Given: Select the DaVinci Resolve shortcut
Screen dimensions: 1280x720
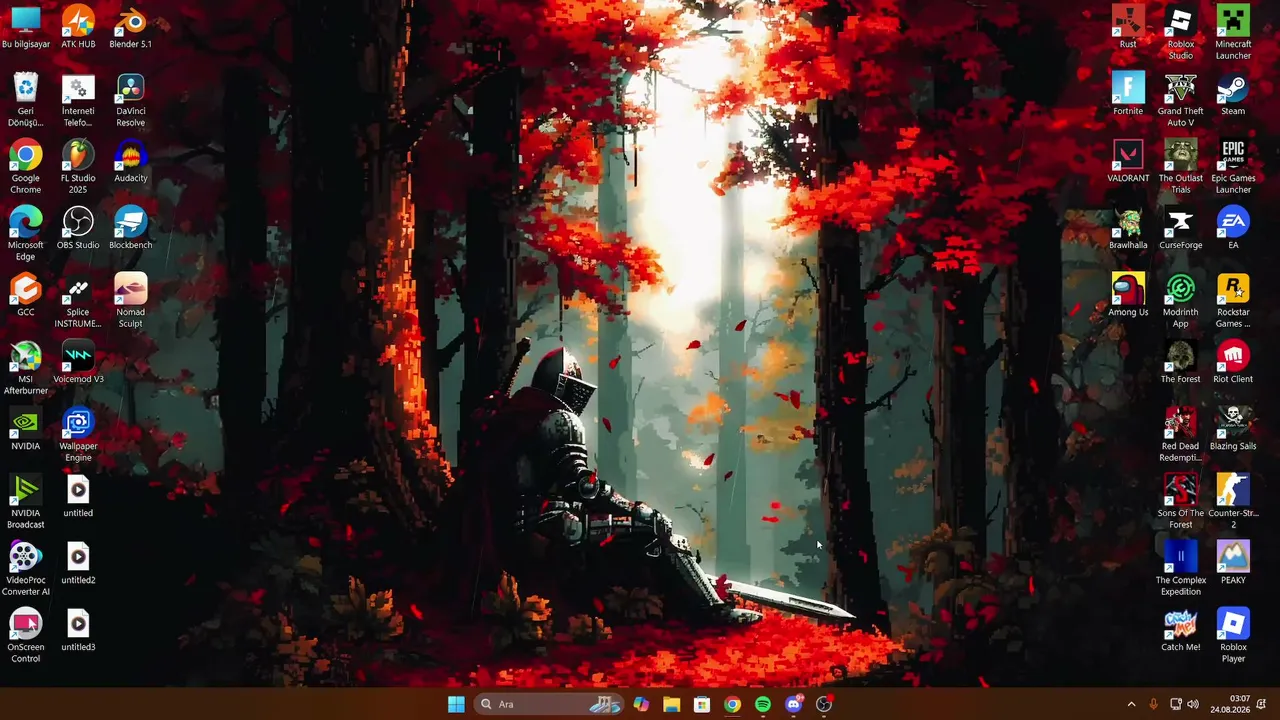Looking at the screenshot, I should [x=130, y=100].
